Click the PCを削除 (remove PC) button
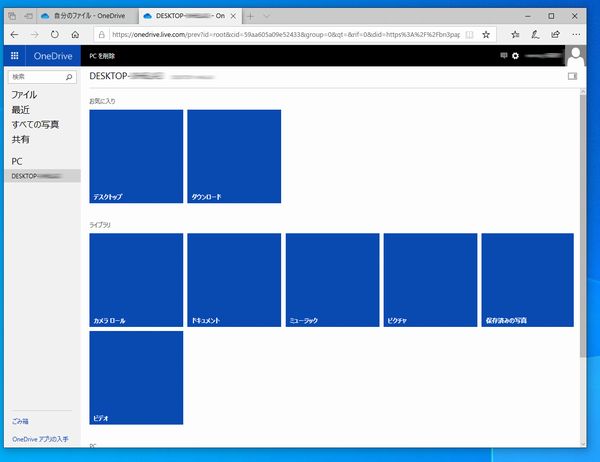 pos(102,56)
